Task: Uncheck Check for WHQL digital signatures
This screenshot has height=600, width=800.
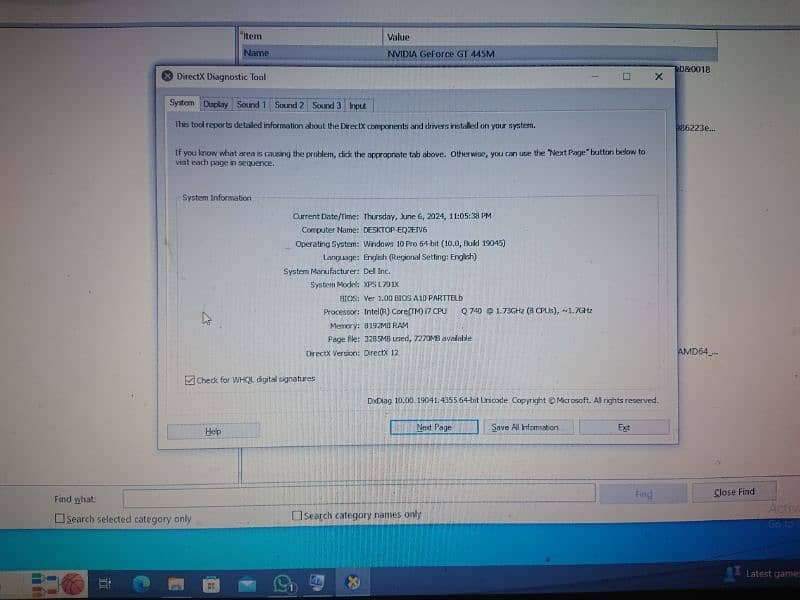Action: 190,380
